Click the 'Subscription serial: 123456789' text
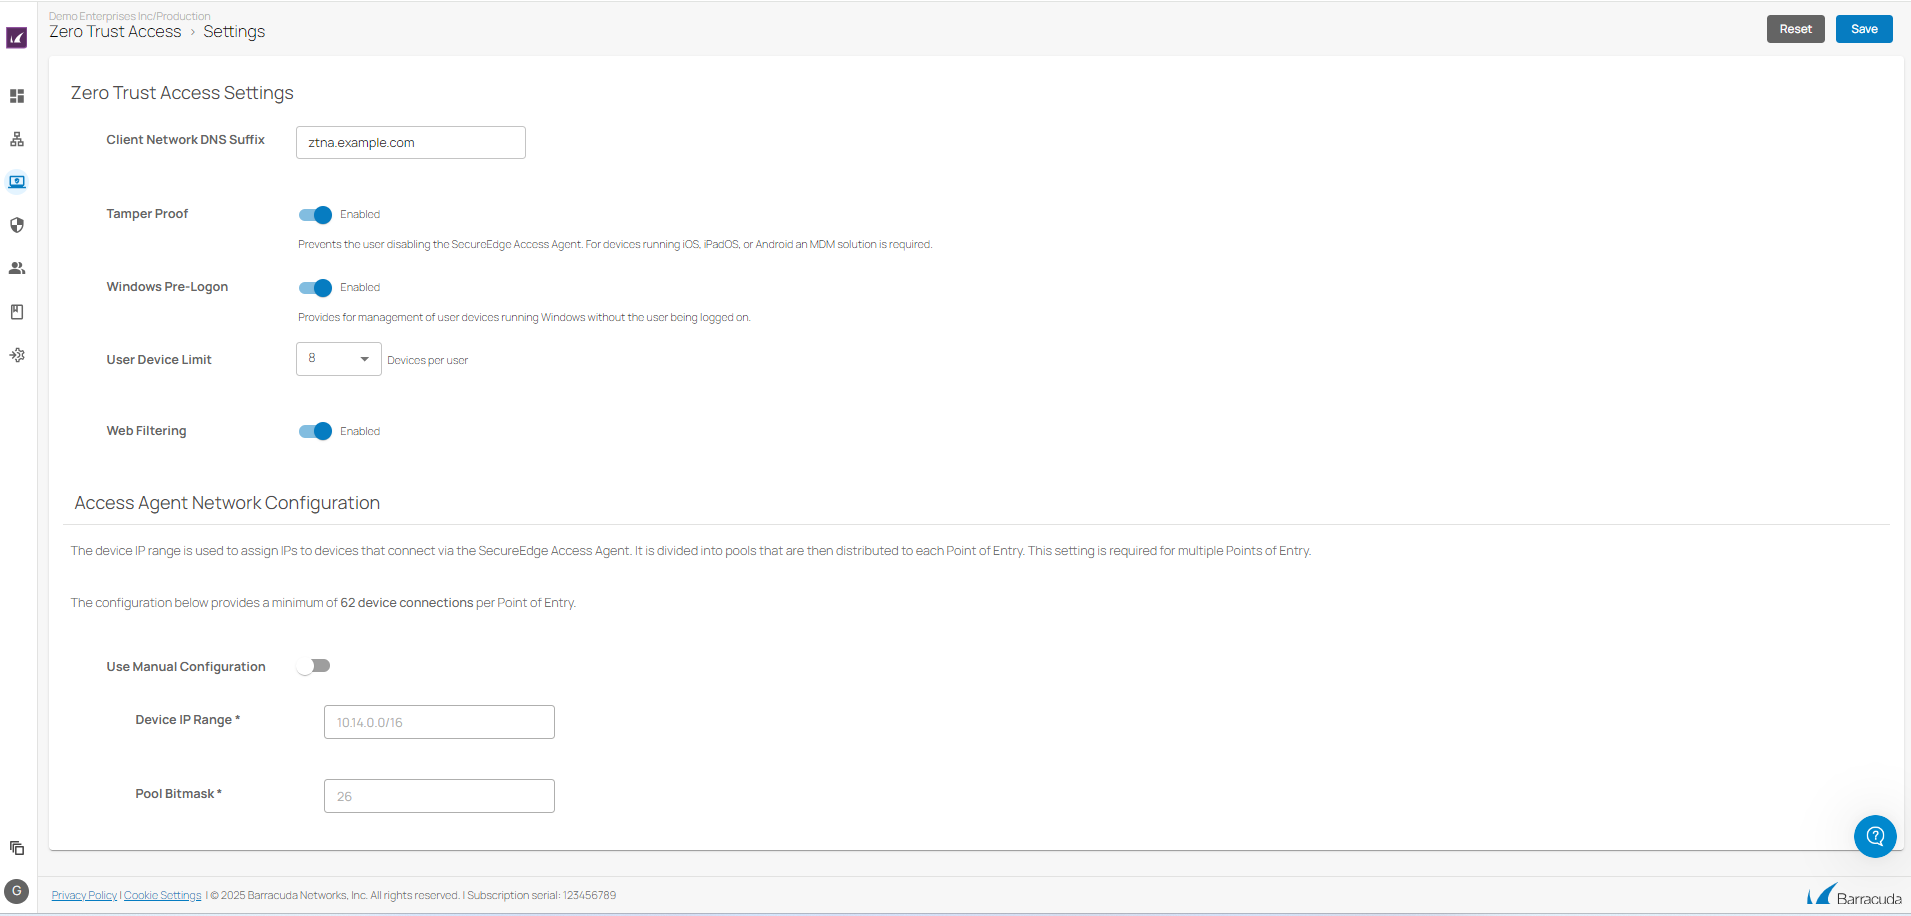 click(541, 896)
